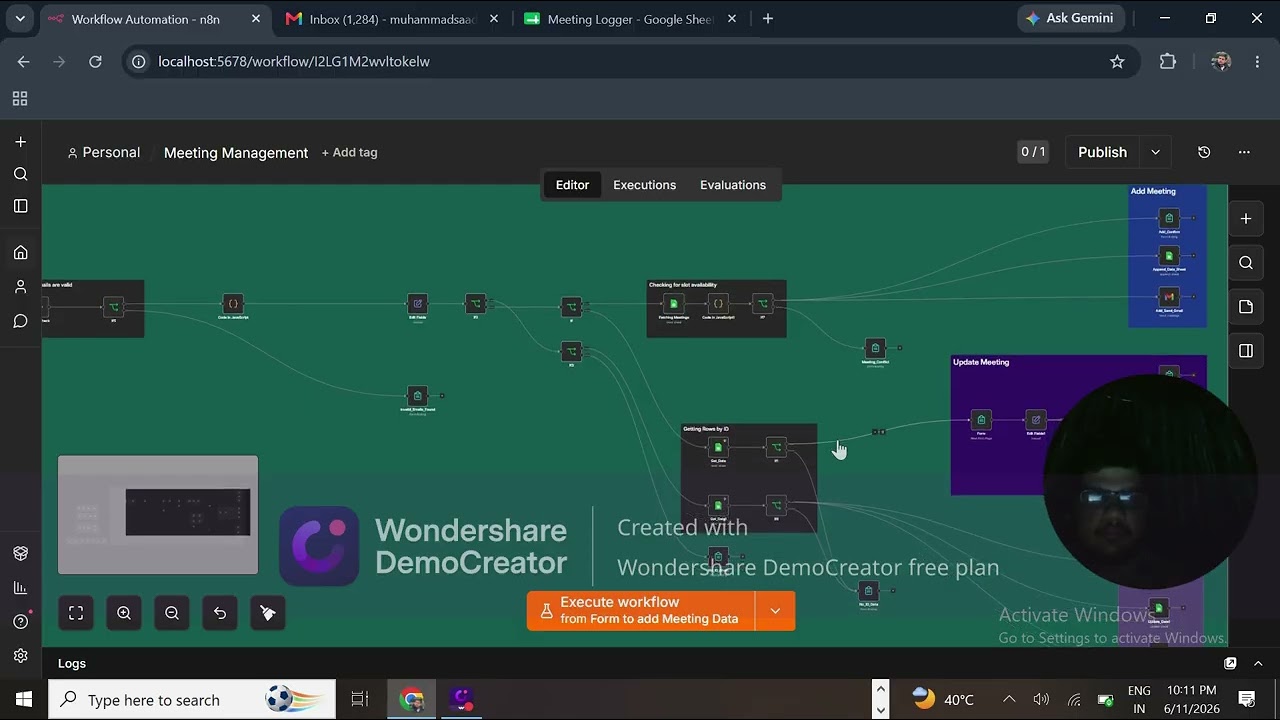Viewport: 1280px width, 720px height.
Task: Toggle the right side panel layout icon
Action: tap(1245, 350)
